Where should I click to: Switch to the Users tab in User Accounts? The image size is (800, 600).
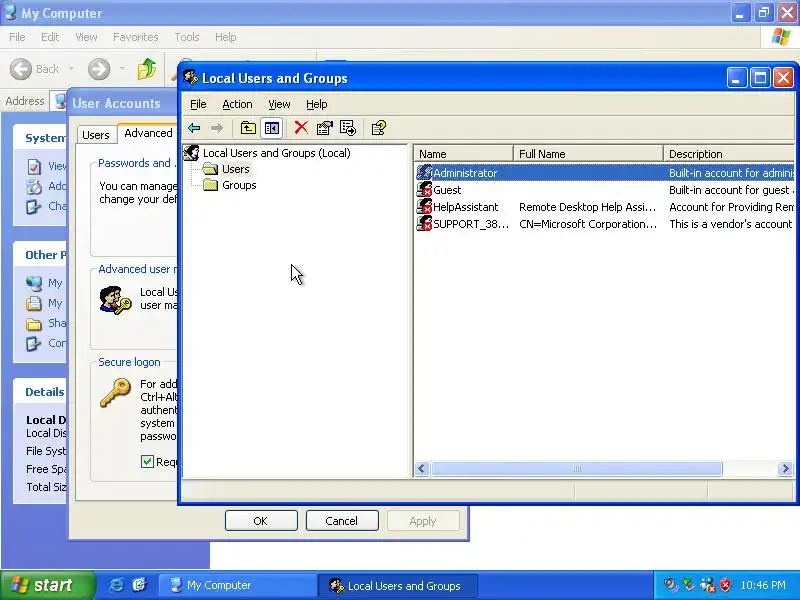(96, 135)
